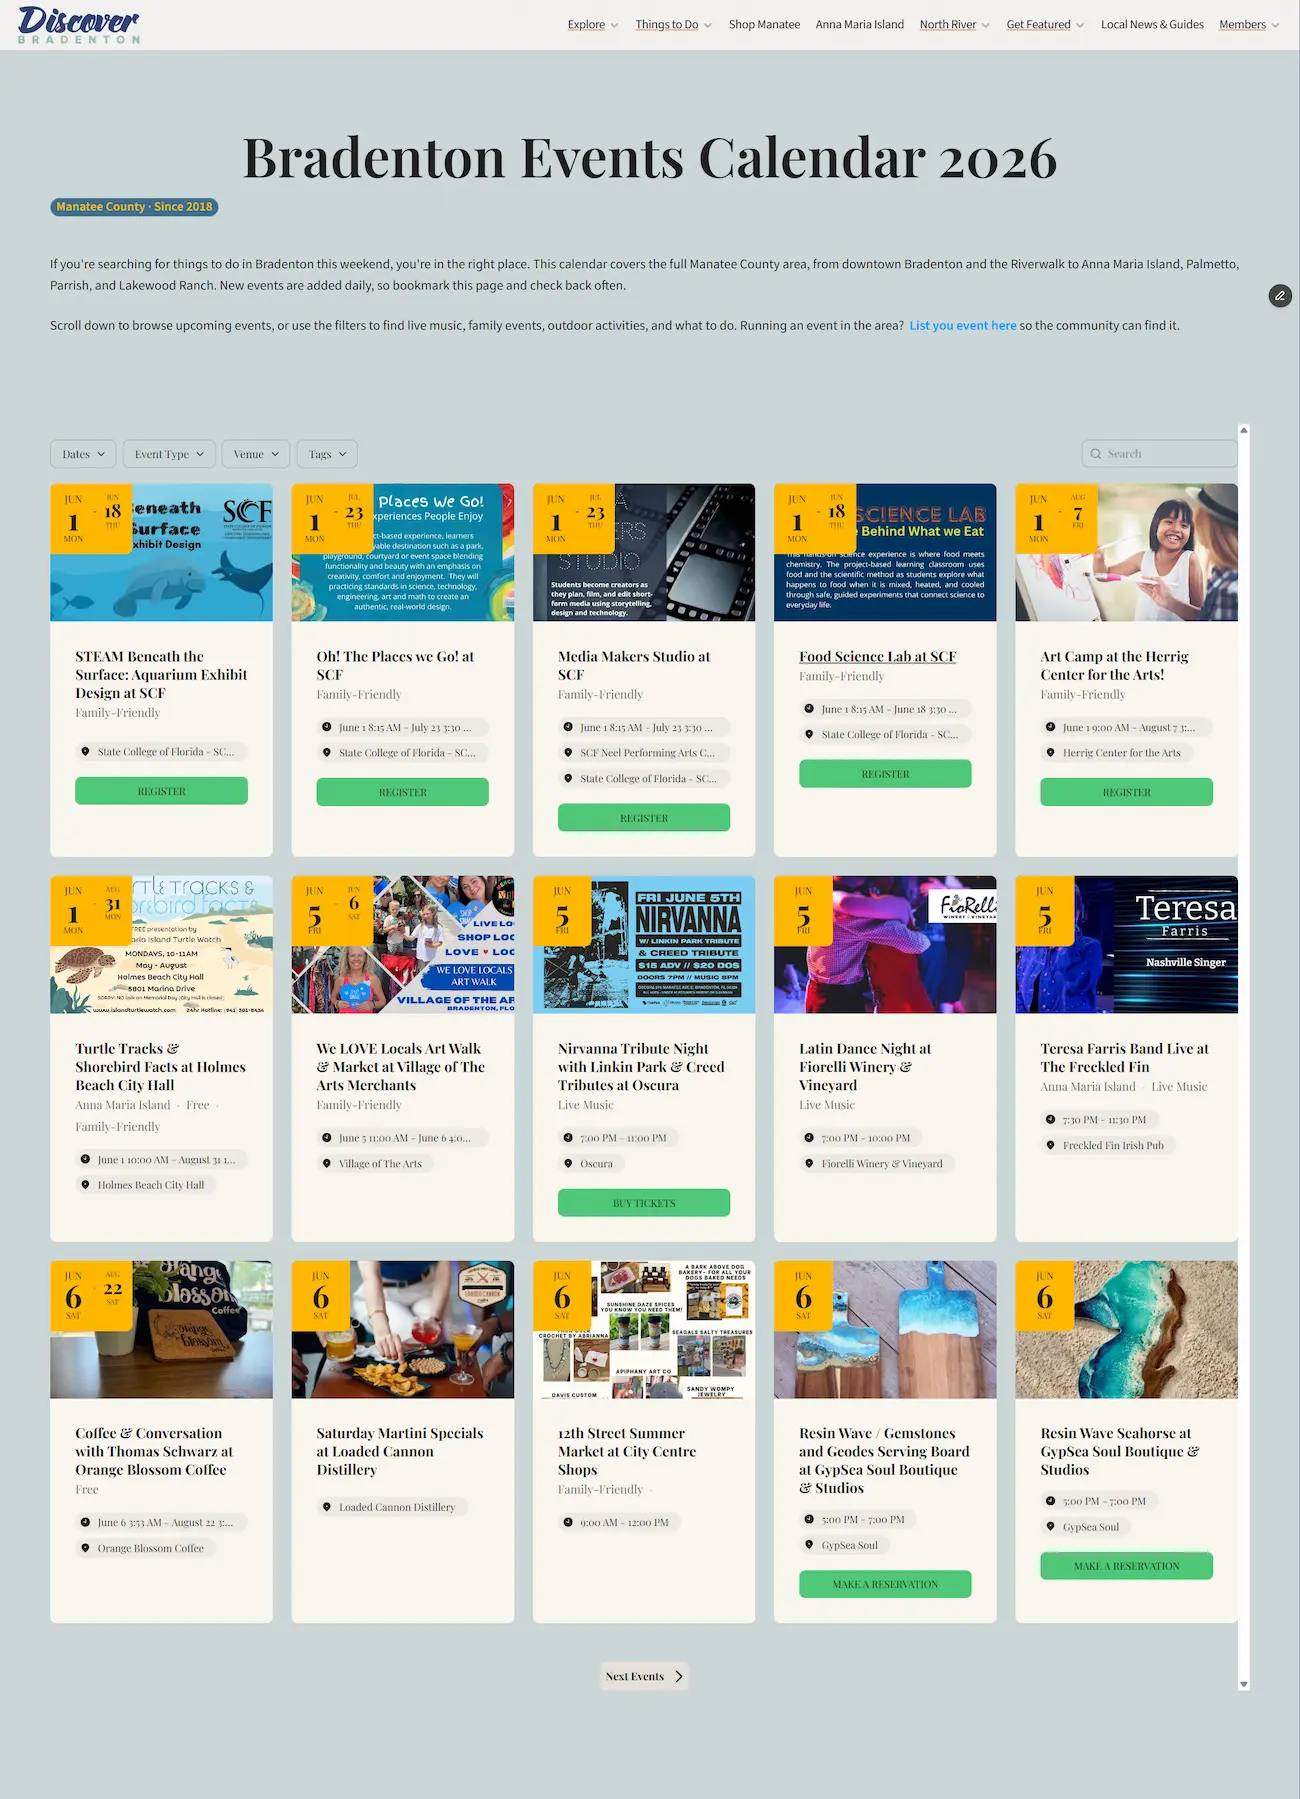The width and height of the screenshot is (1300, 1799).
Task: Click the arrow icon beside Next Events
Action: [678, 1676]
